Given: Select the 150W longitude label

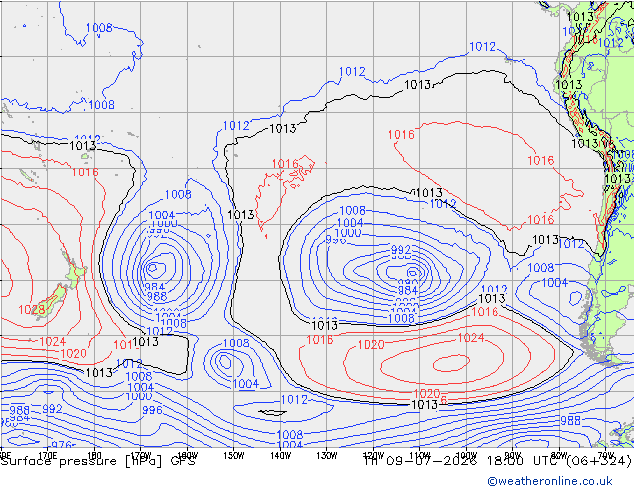Looking at the screenshot, I should 234,456.
